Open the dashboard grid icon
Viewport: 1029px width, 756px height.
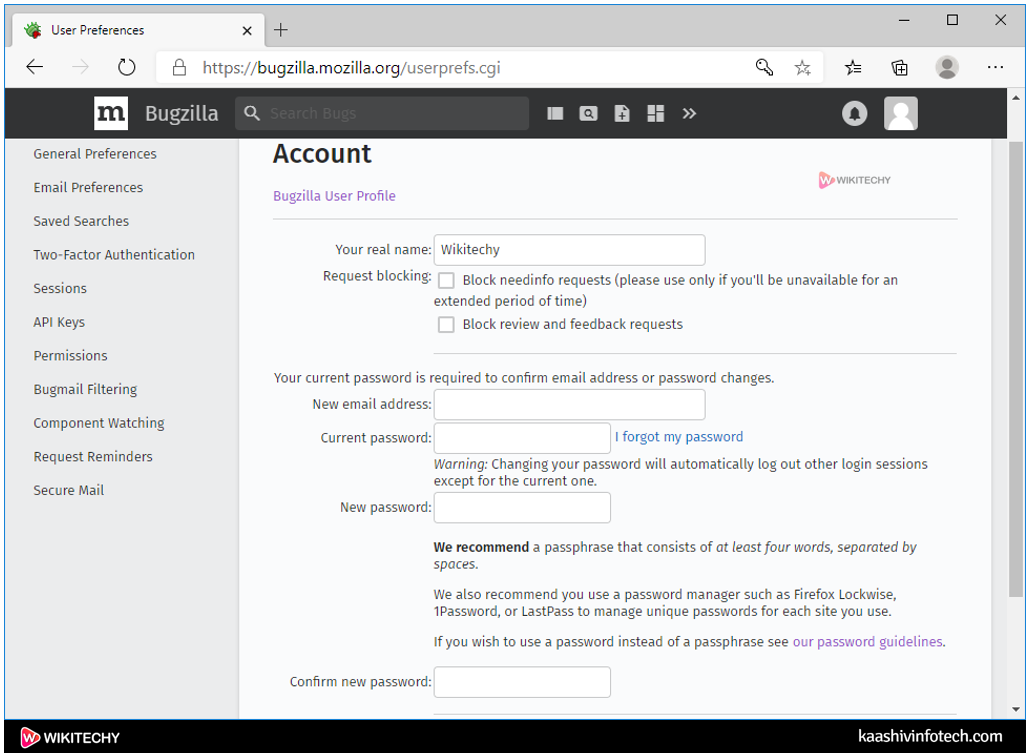[656, 114]
